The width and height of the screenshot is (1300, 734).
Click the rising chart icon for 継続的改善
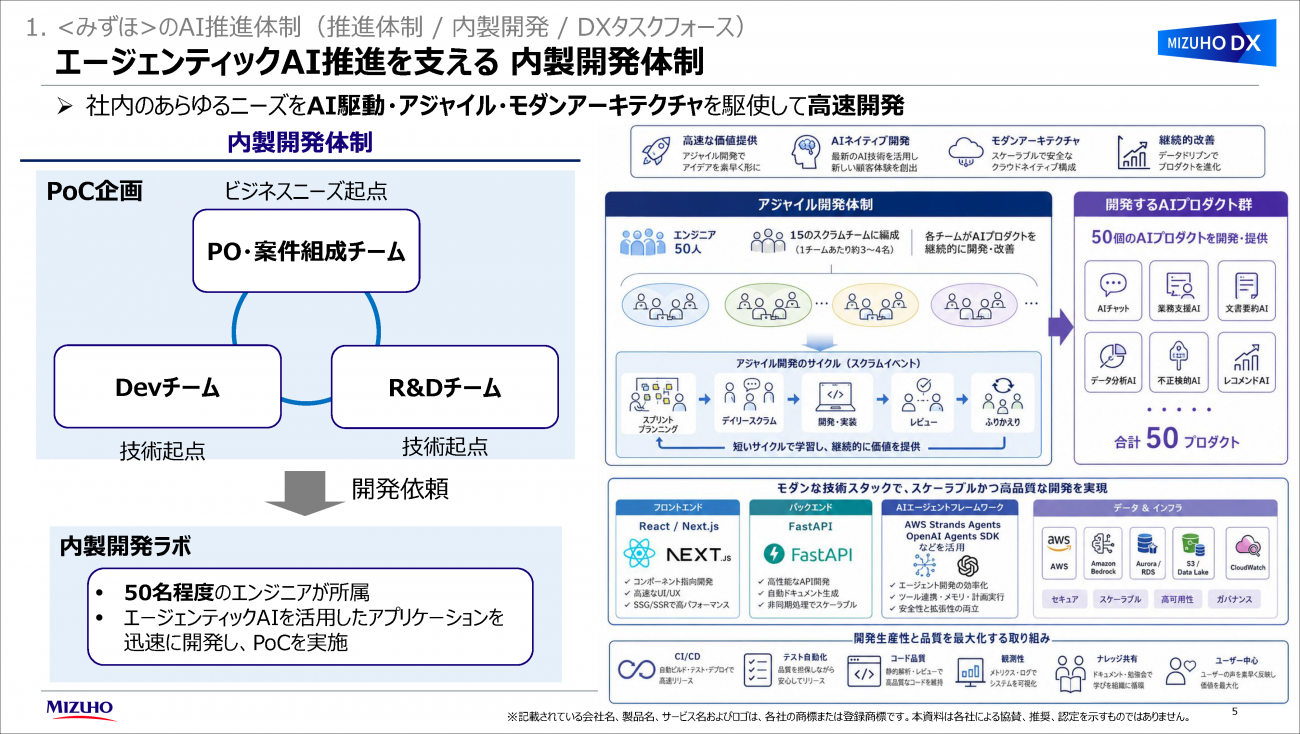(x=1133, y=152)
